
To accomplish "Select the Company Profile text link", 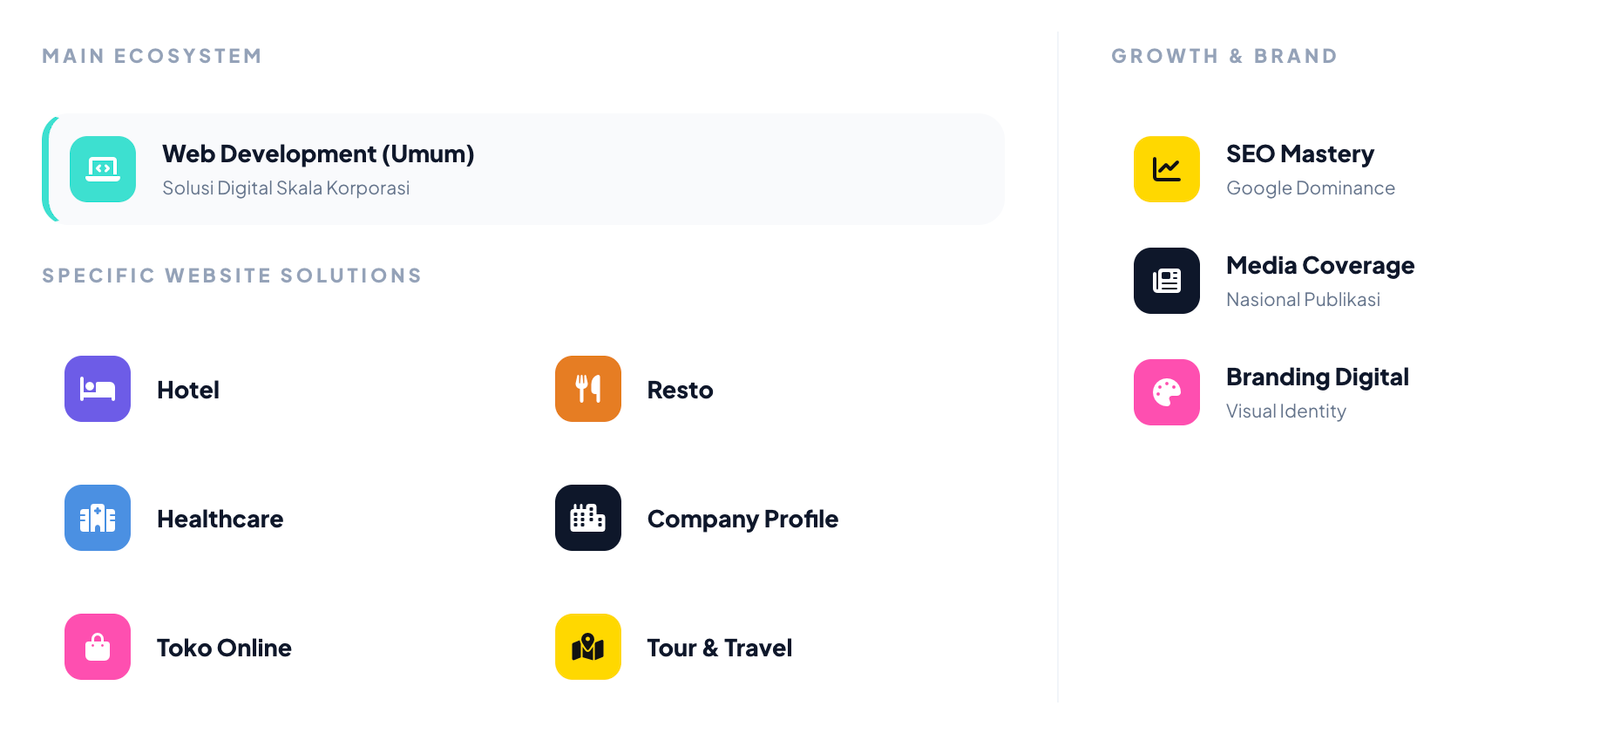I will point(742,519).
